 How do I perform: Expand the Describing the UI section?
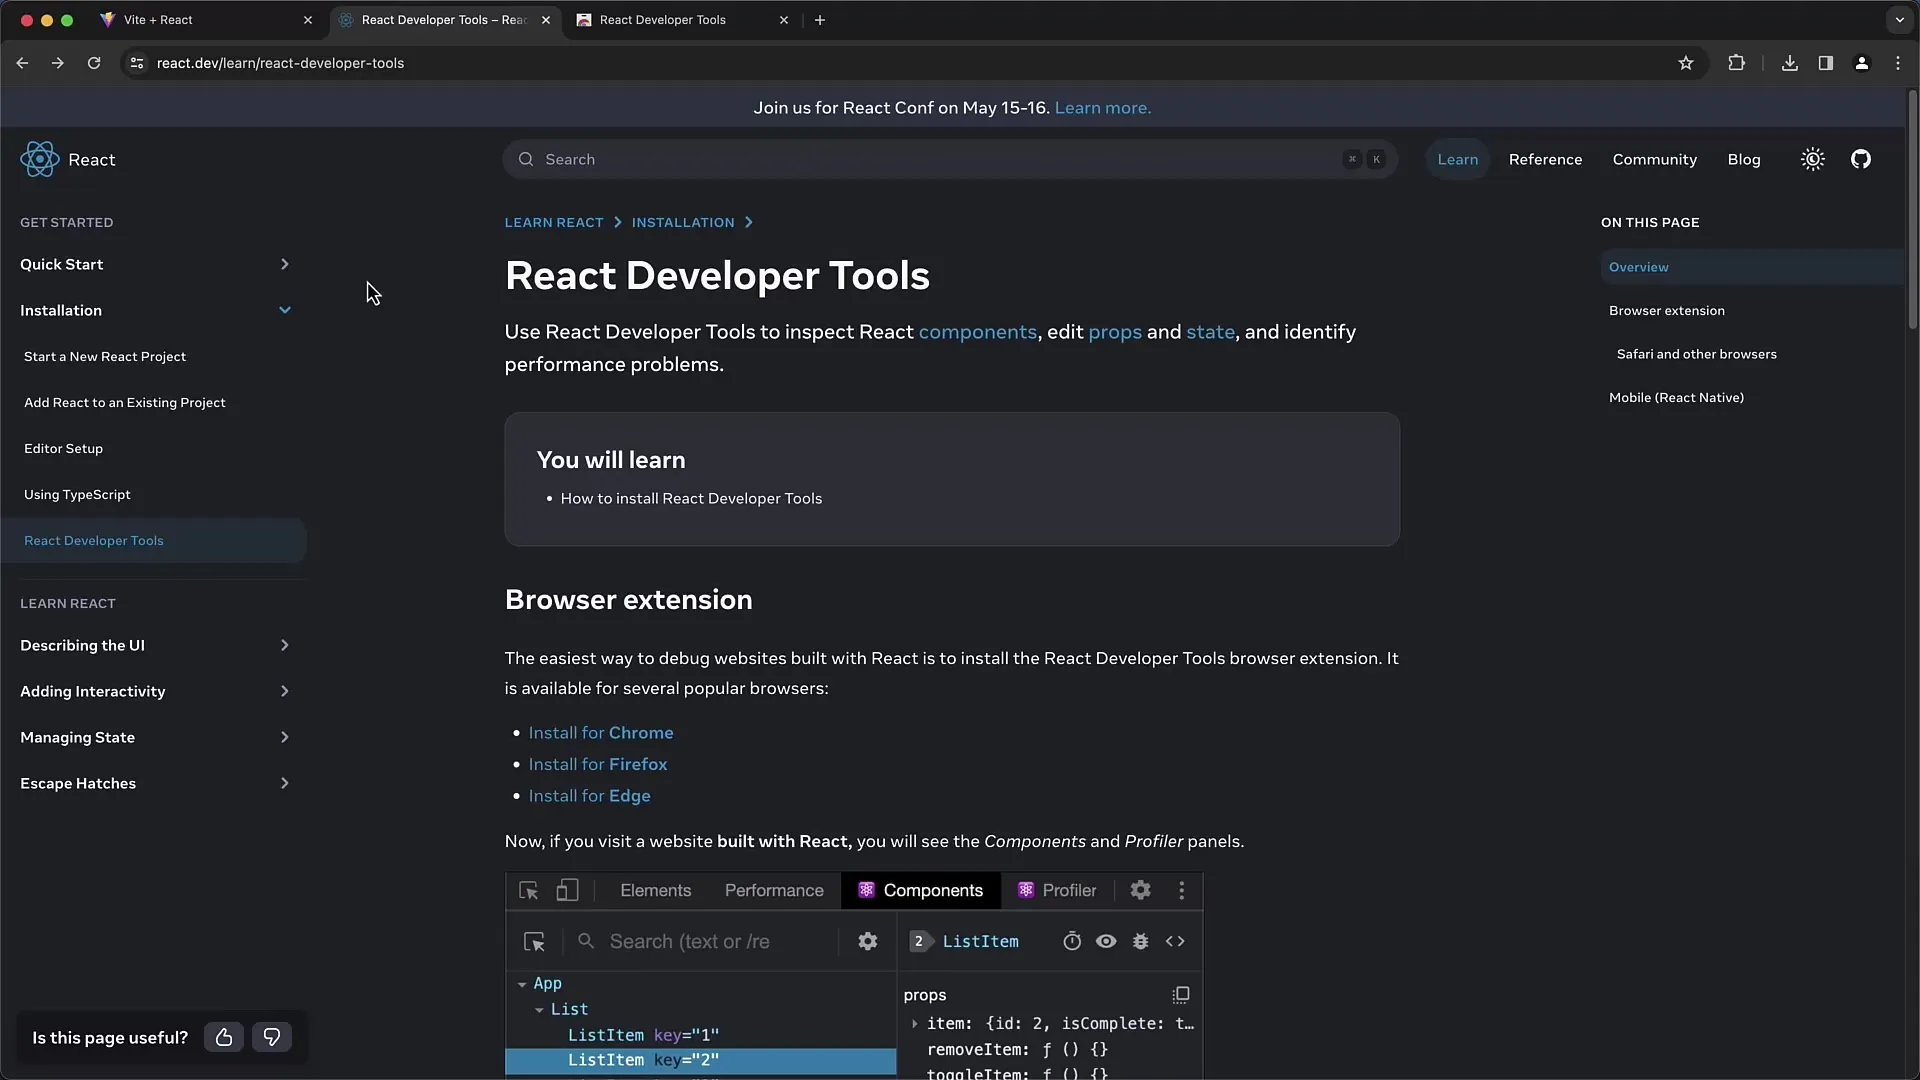click(284, 645)
